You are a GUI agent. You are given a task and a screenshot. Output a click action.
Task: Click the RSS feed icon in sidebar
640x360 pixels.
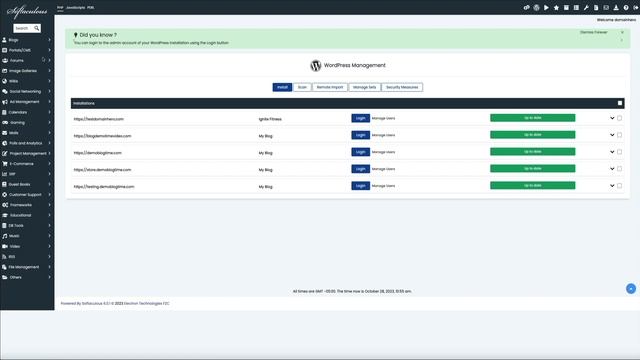[x=4, y=257]
